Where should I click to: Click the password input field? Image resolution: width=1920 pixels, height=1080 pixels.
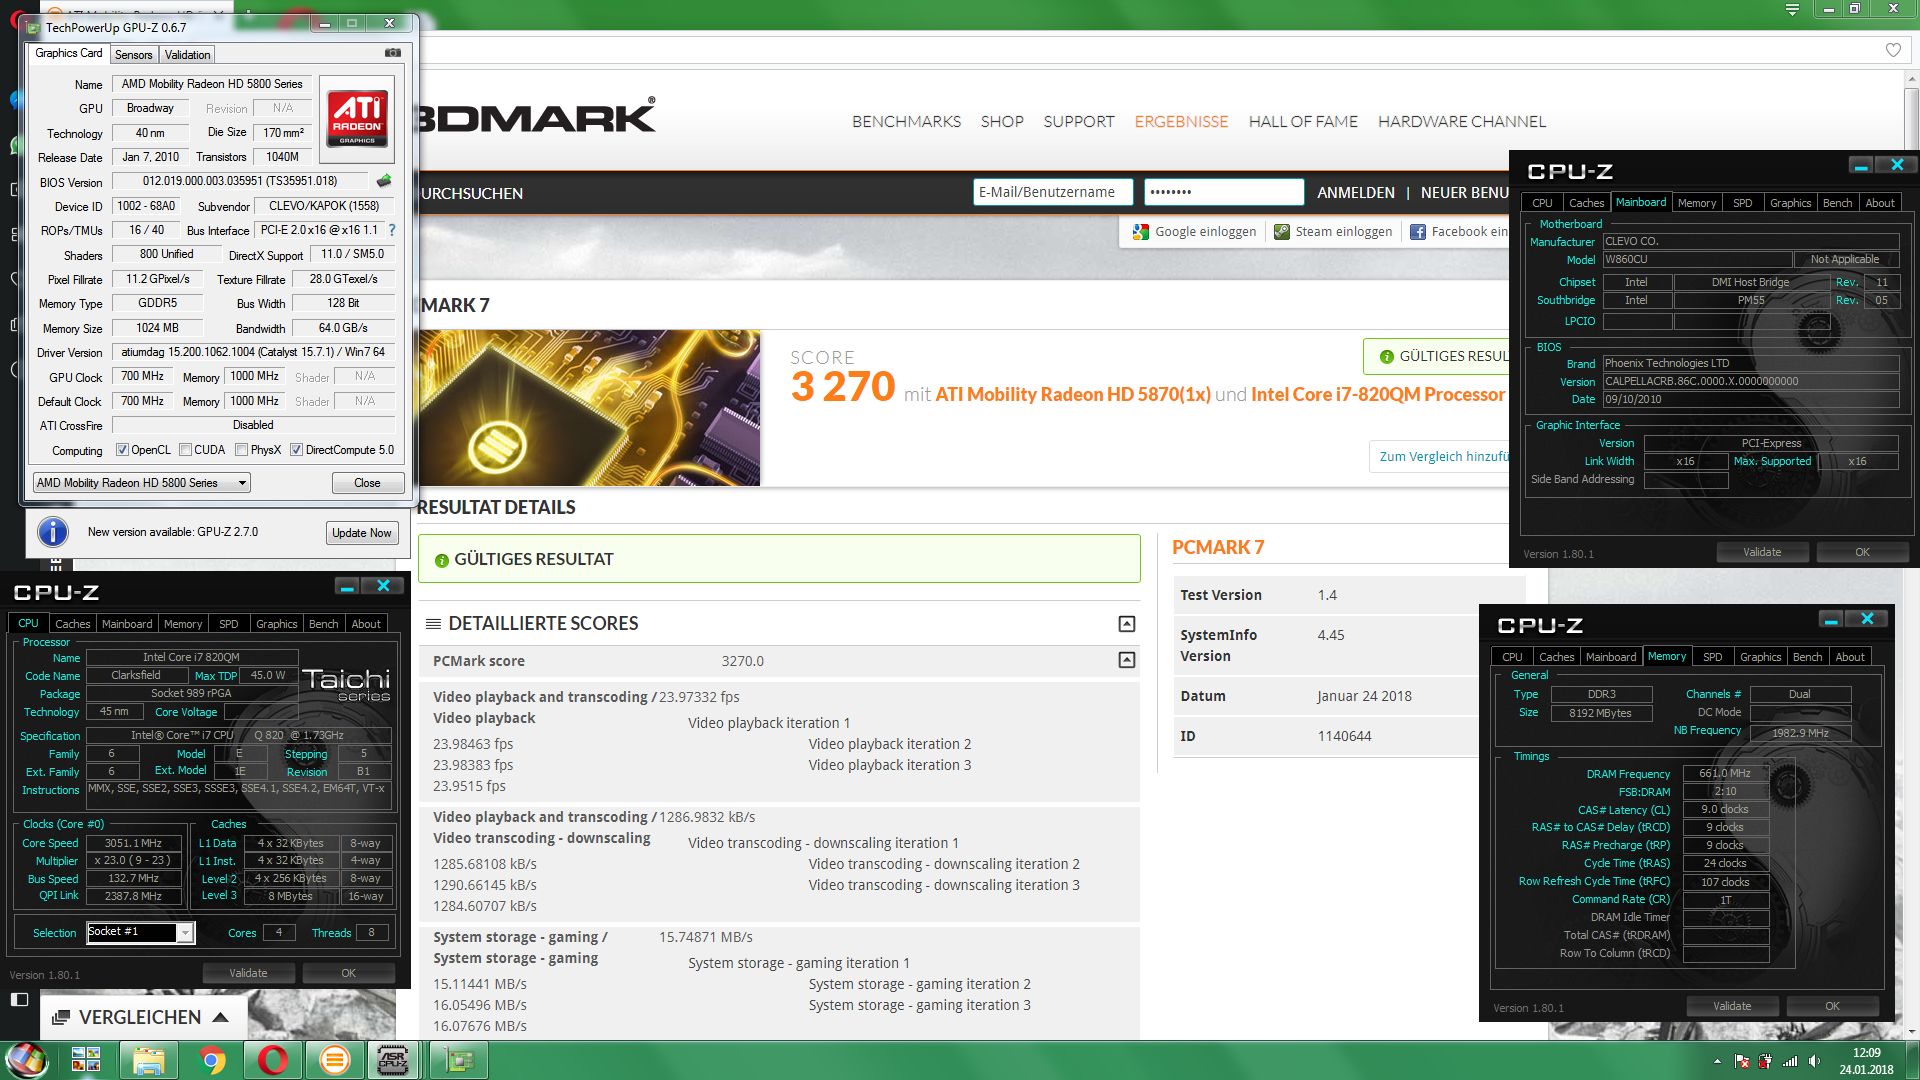pos(1224,192)
